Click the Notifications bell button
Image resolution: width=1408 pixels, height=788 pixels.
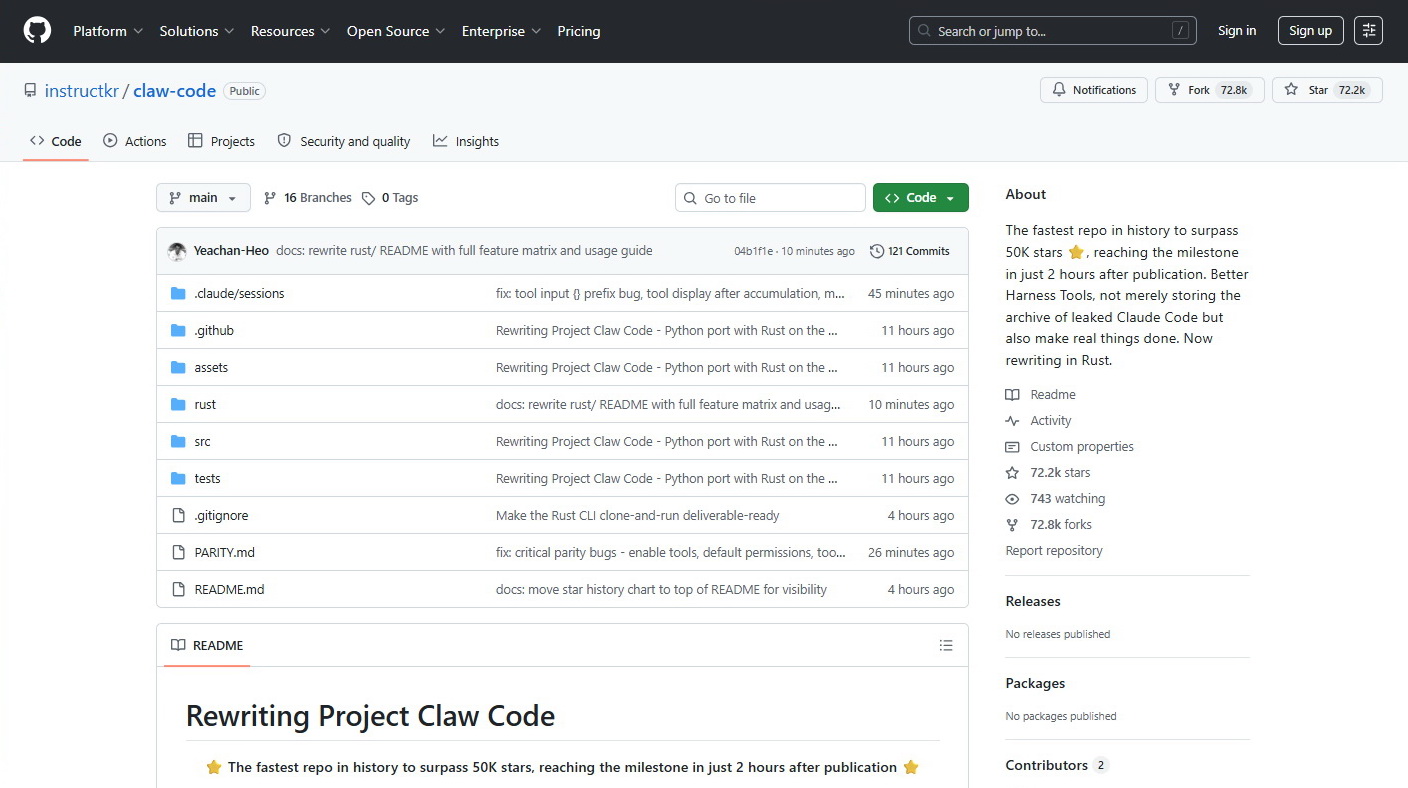[1094, 90]
